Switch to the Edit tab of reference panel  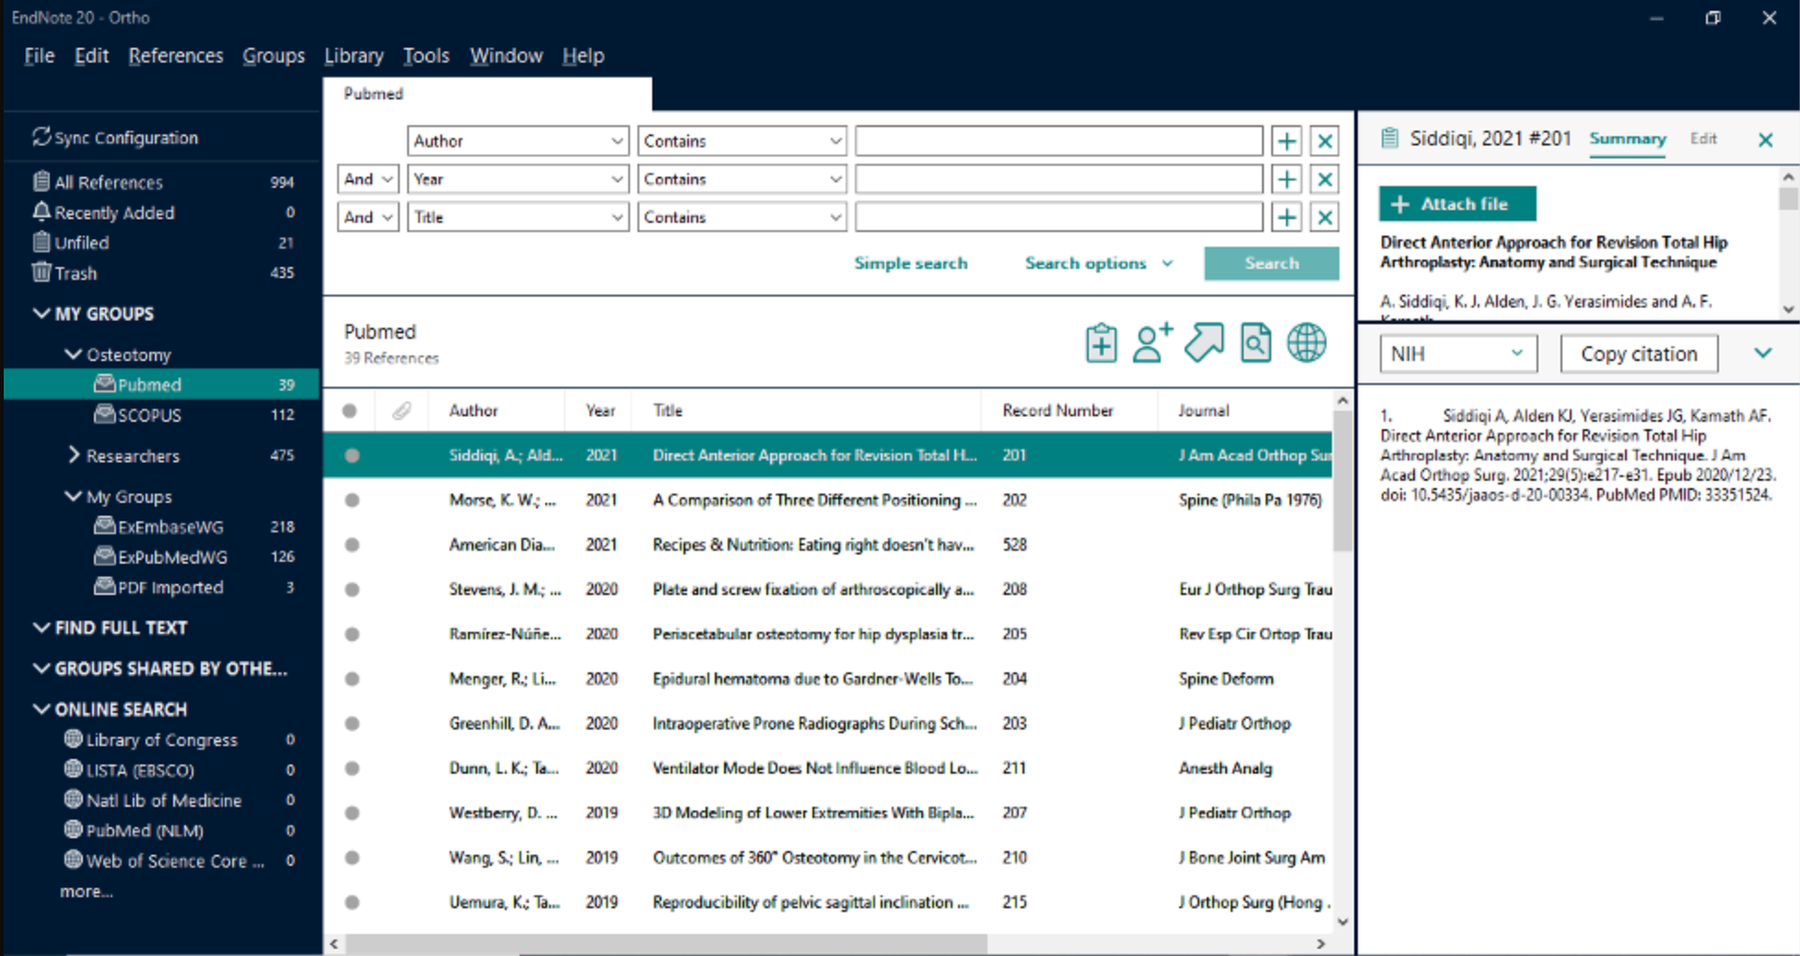point(1703,139)
